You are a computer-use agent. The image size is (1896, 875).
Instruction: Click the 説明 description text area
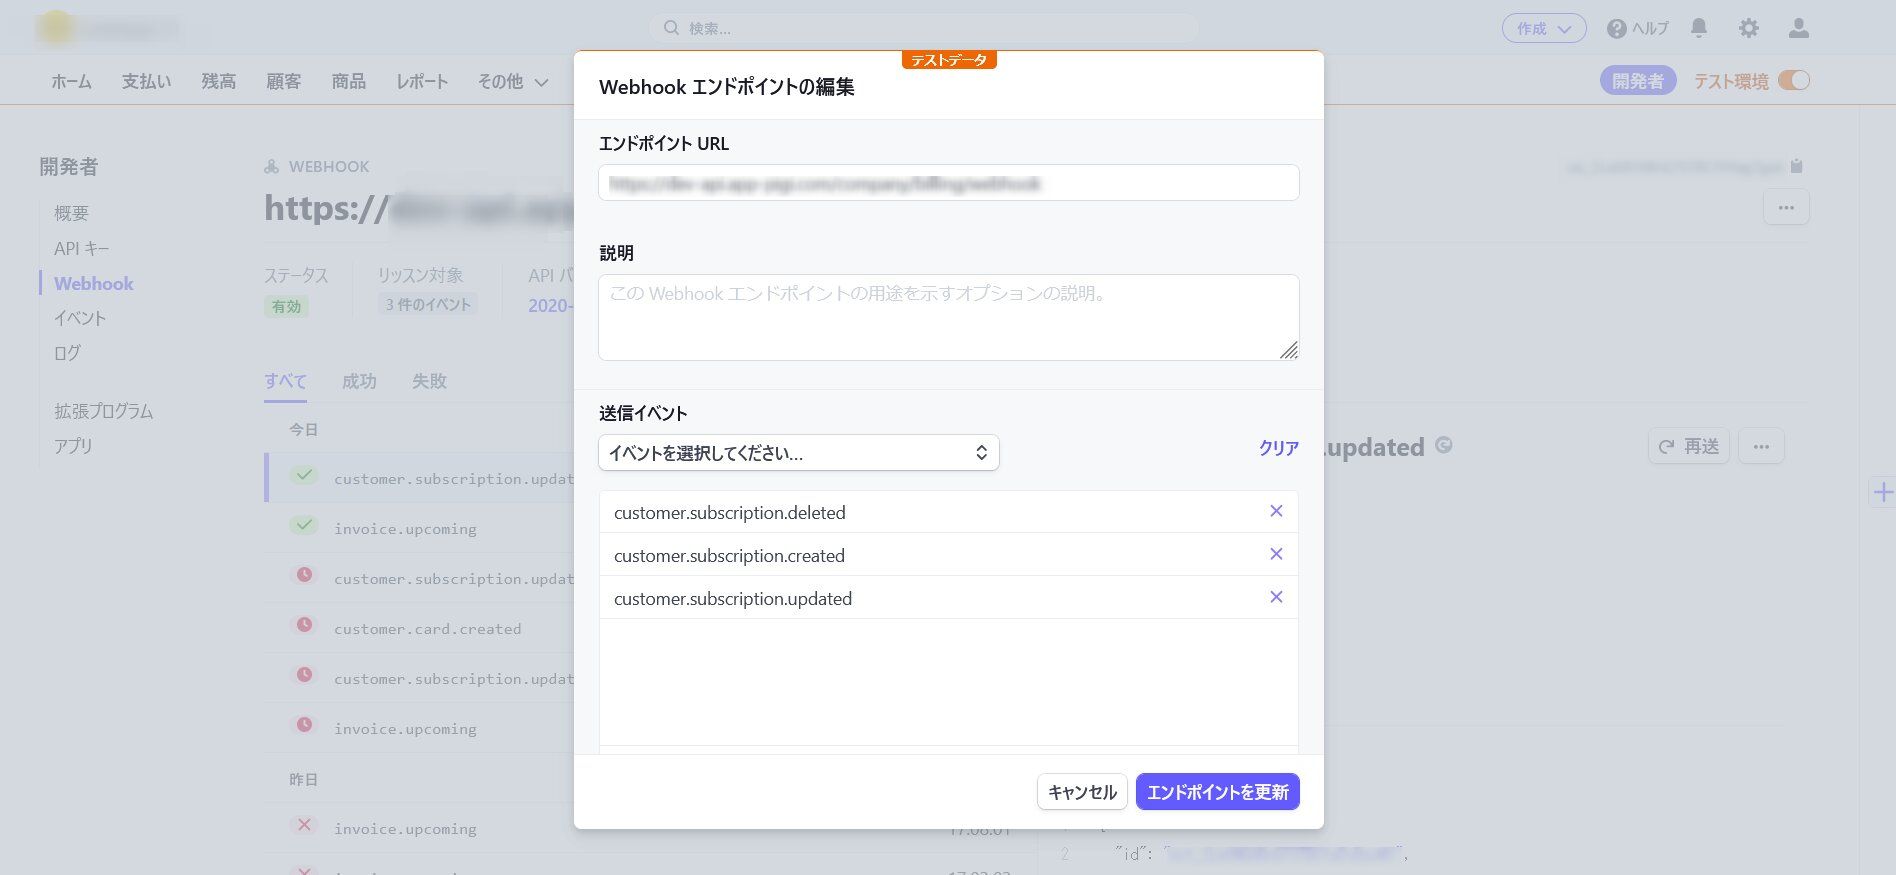click(x=948, y=317)
